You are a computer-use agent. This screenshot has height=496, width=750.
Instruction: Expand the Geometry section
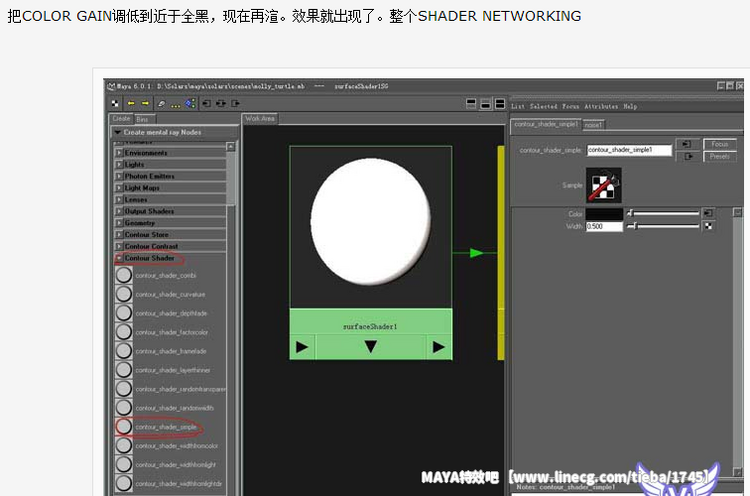tap(120, 223)
